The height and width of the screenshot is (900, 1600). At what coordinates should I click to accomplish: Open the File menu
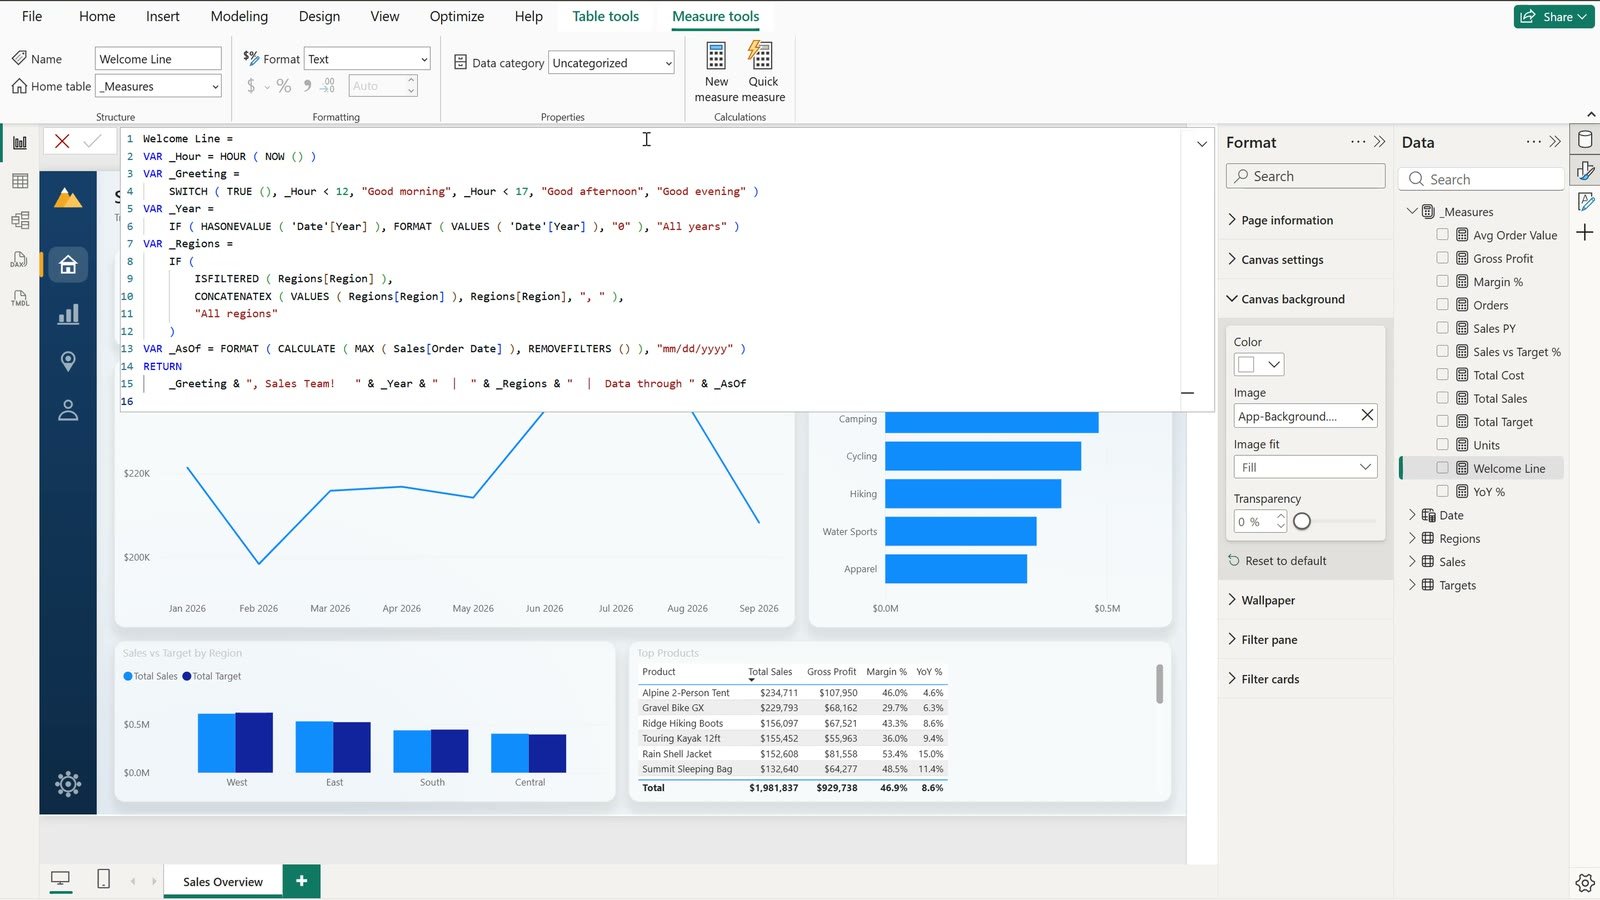tap(32, 16)
